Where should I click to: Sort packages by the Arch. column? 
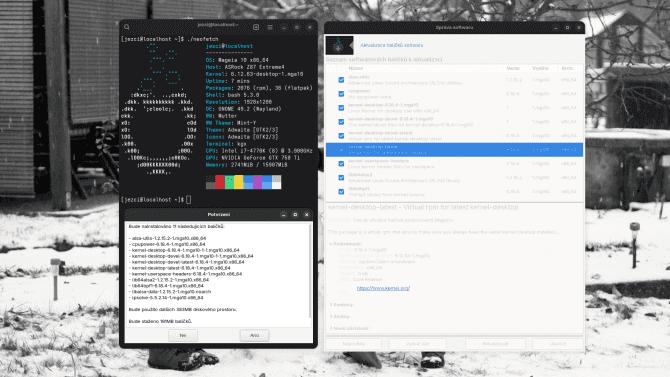pyautogui.click(x=567, y=68)
